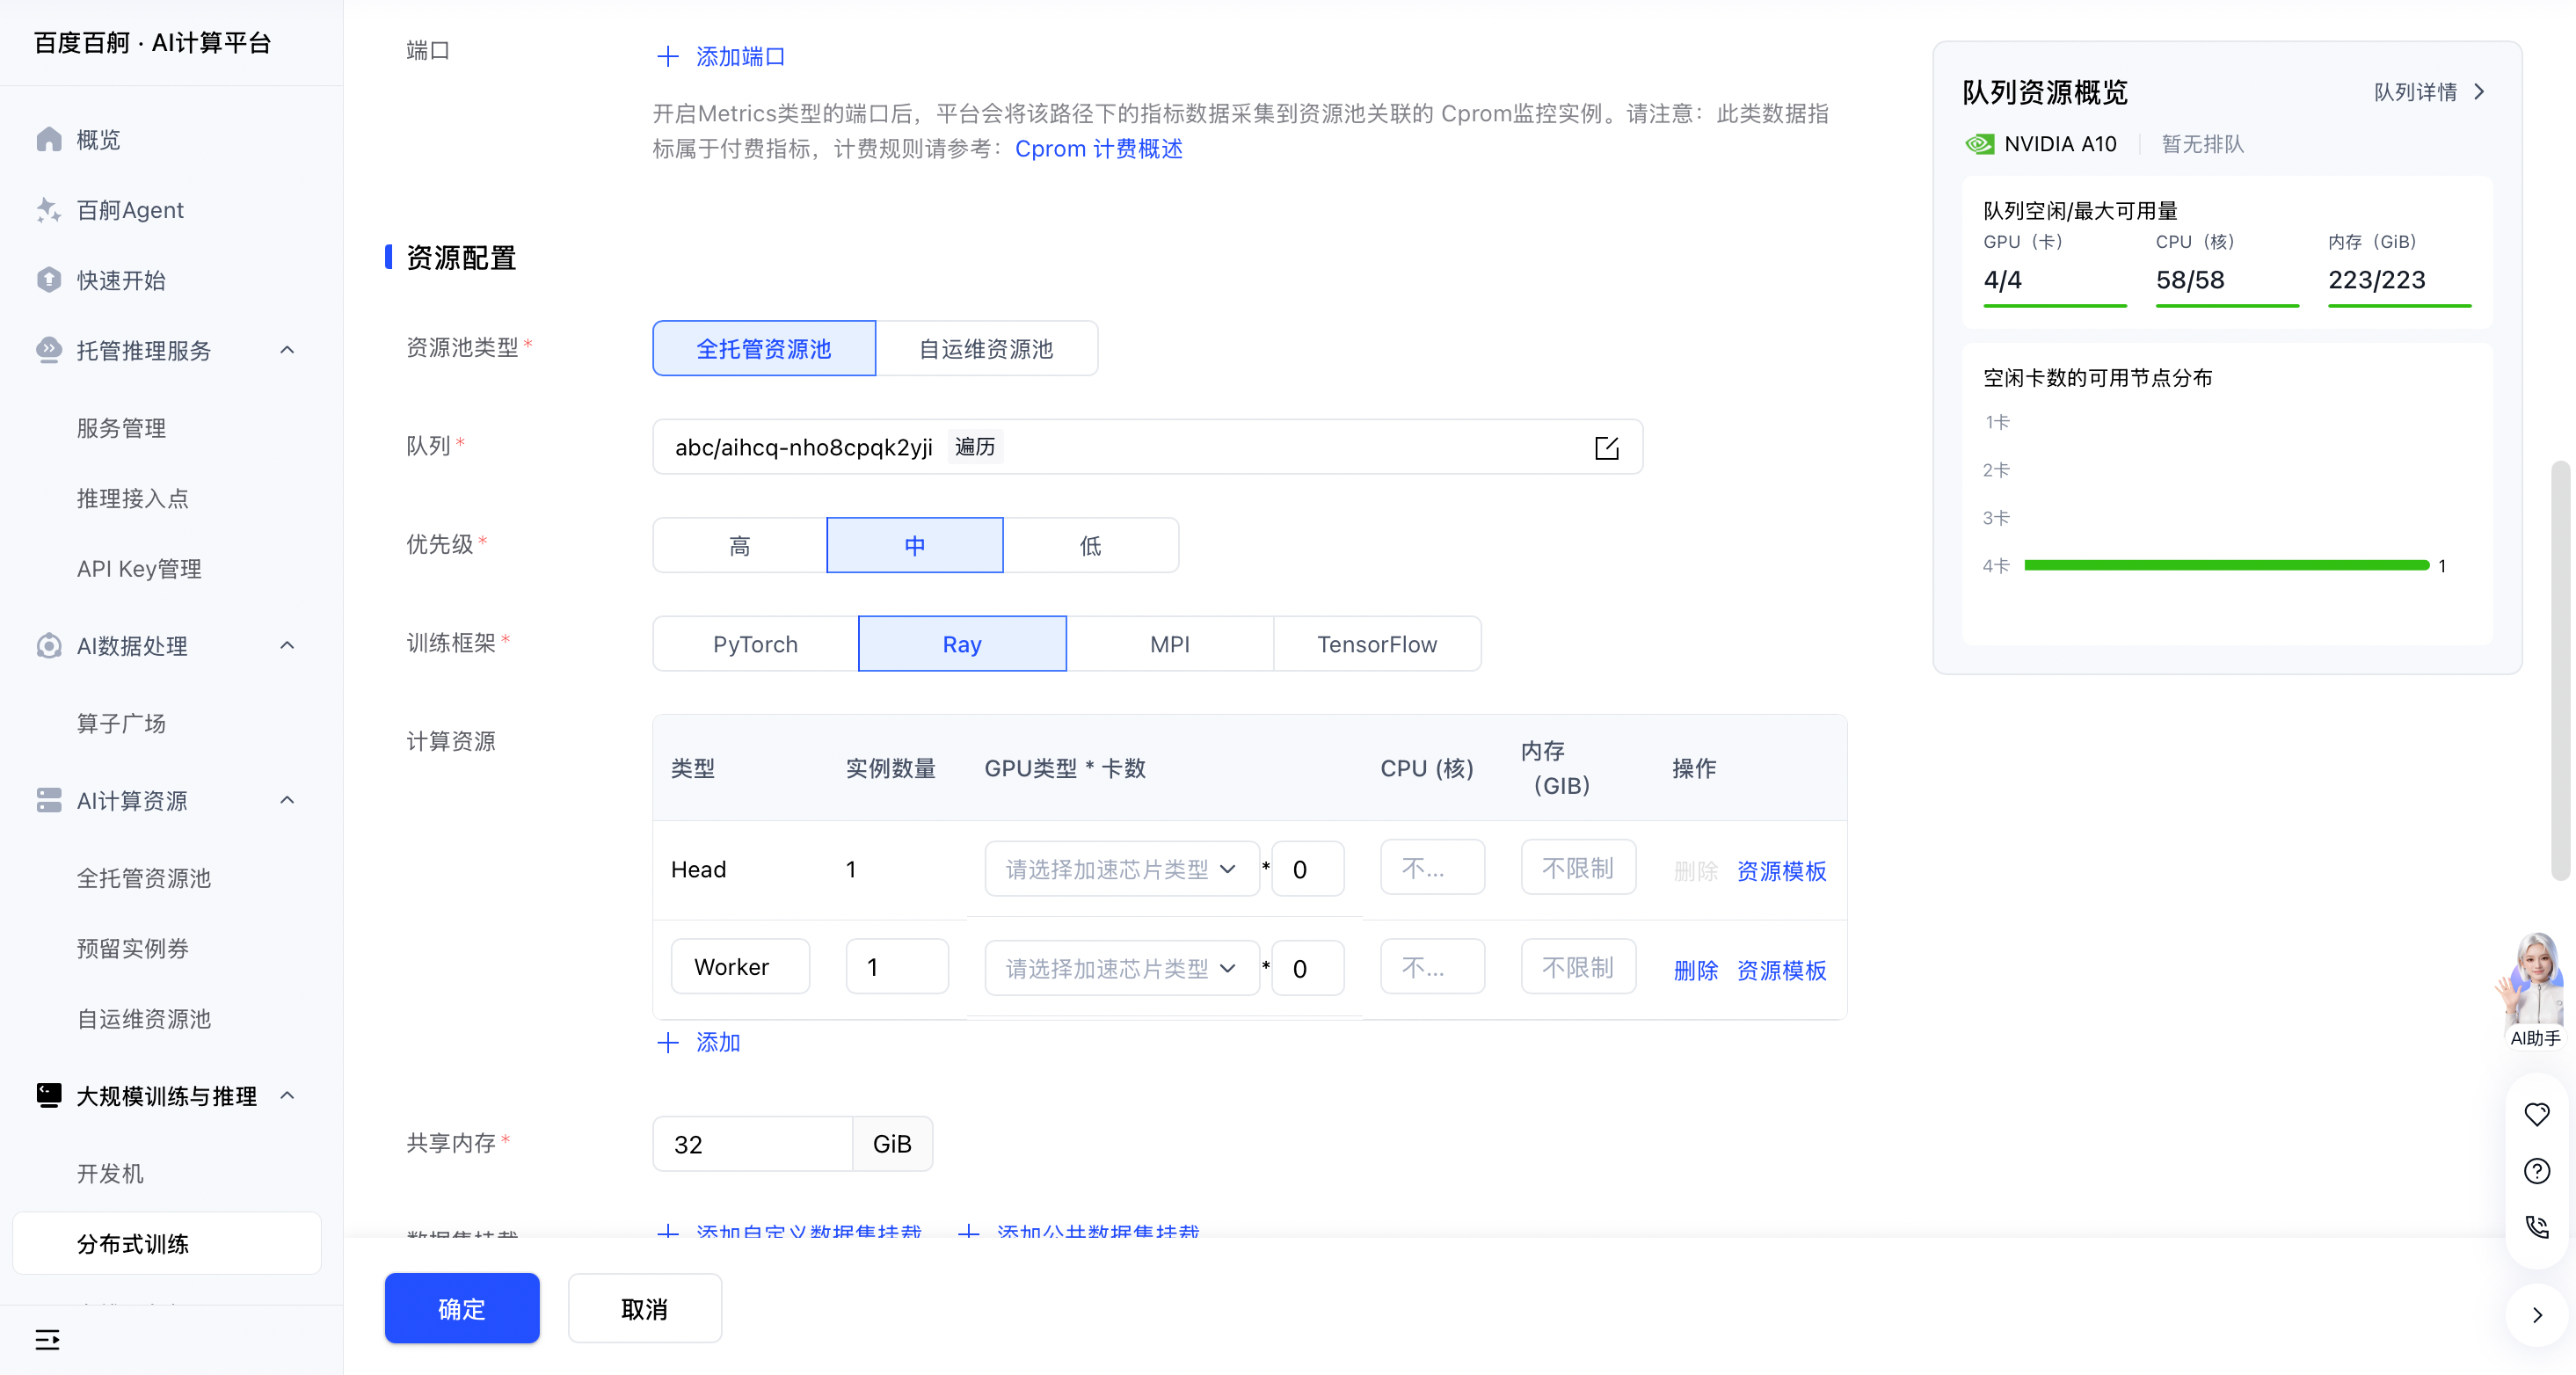Select 全托管资源池 resource pool type

[x=764, y=348]
